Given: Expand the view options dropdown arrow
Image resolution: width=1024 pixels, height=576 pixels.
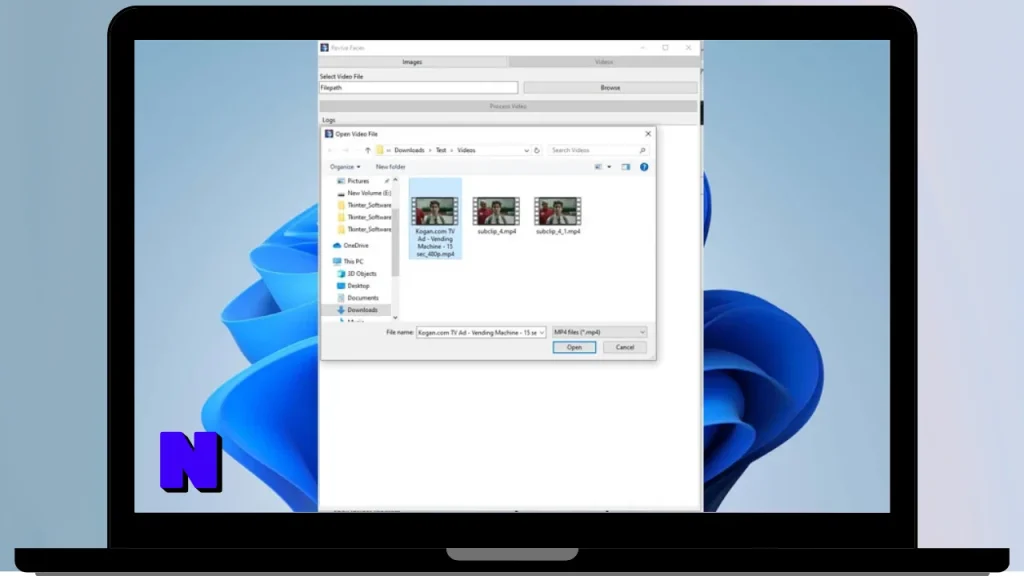Looking at the screenshot, I should coord(609,167).
